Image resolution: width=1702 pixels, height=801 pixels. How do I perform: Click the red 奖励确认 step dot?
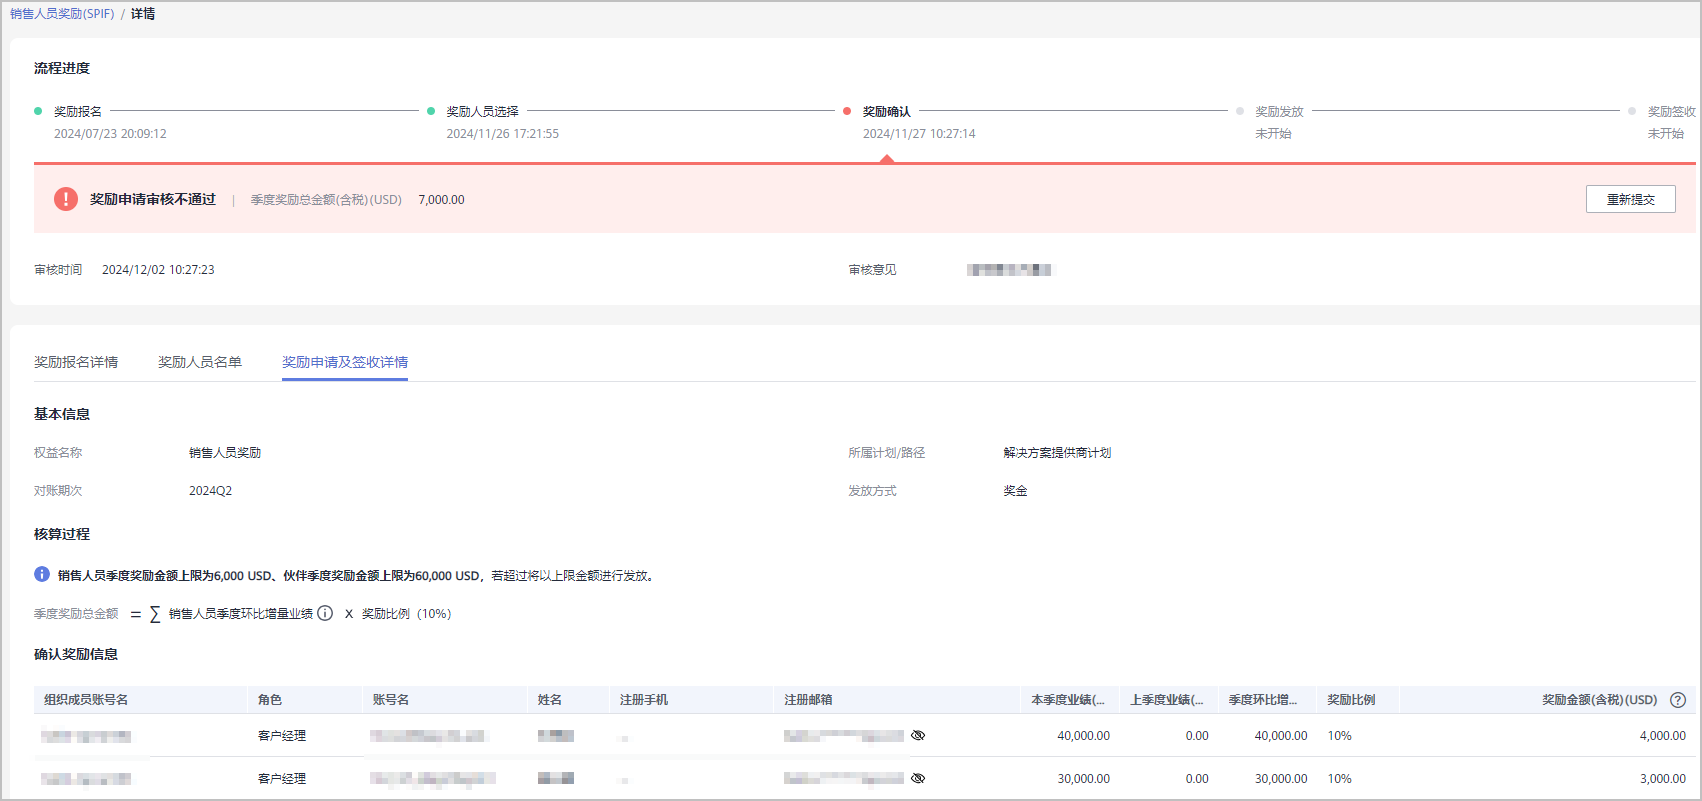(847, 112)
